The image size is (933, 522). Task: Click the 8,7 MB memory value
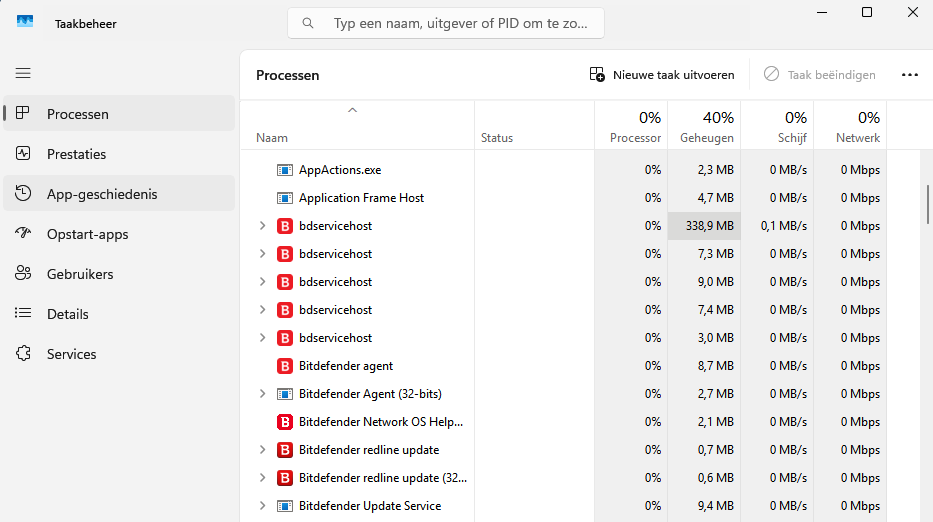pos(716,365)
